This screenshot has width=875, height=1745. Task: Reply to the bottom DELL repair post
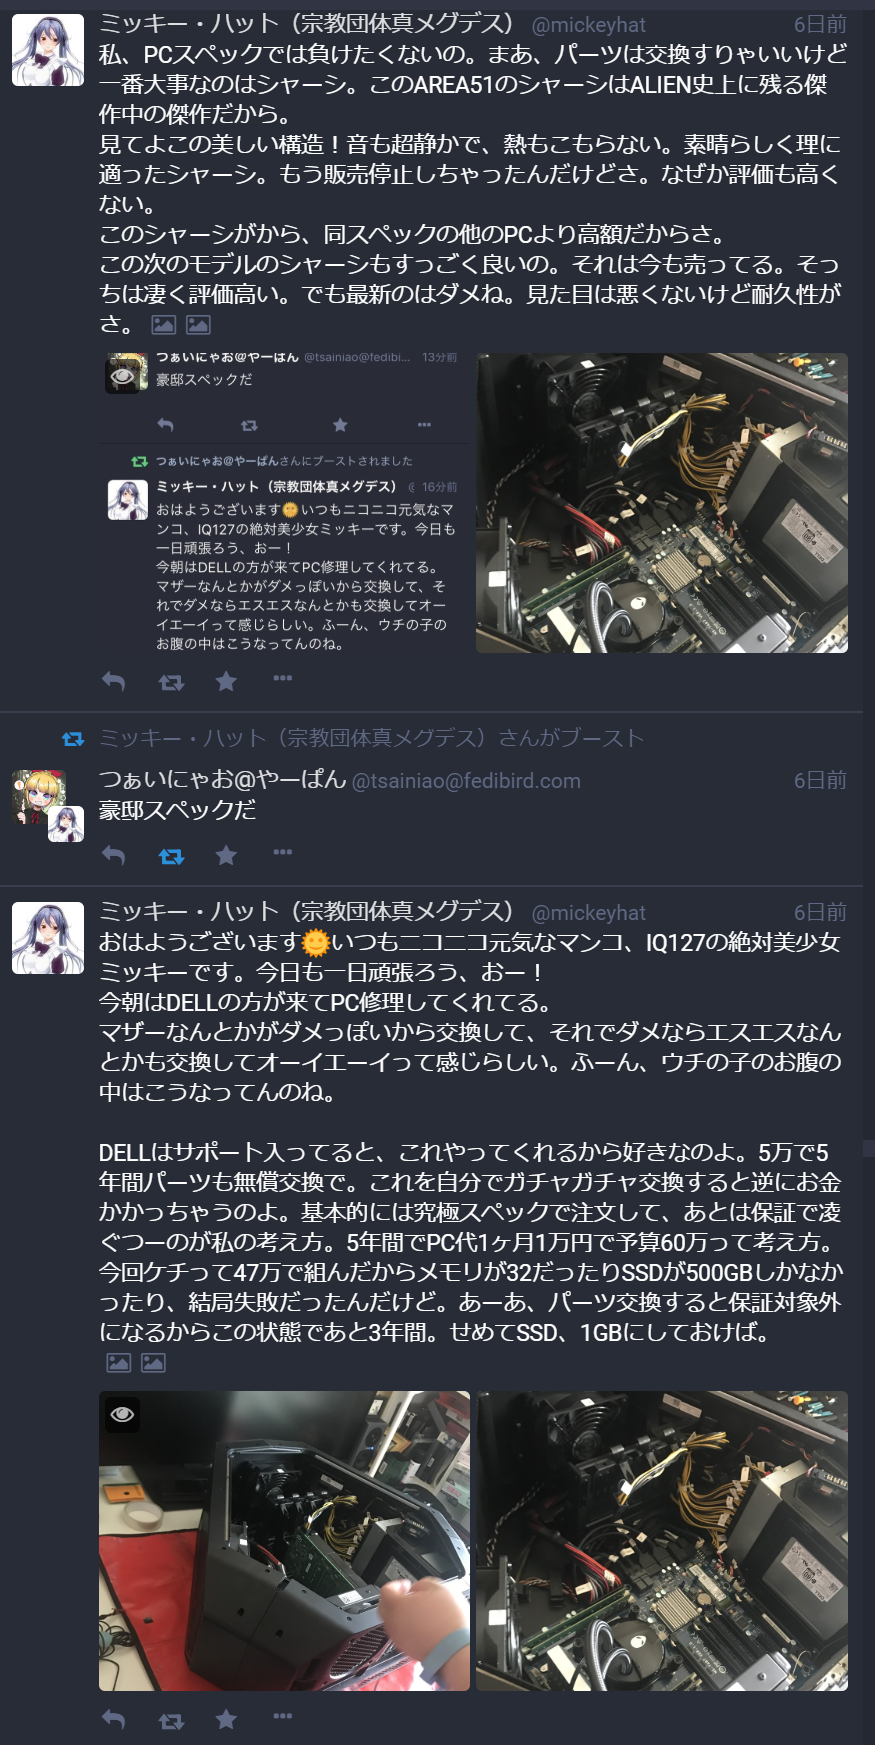pos(114,1720)
